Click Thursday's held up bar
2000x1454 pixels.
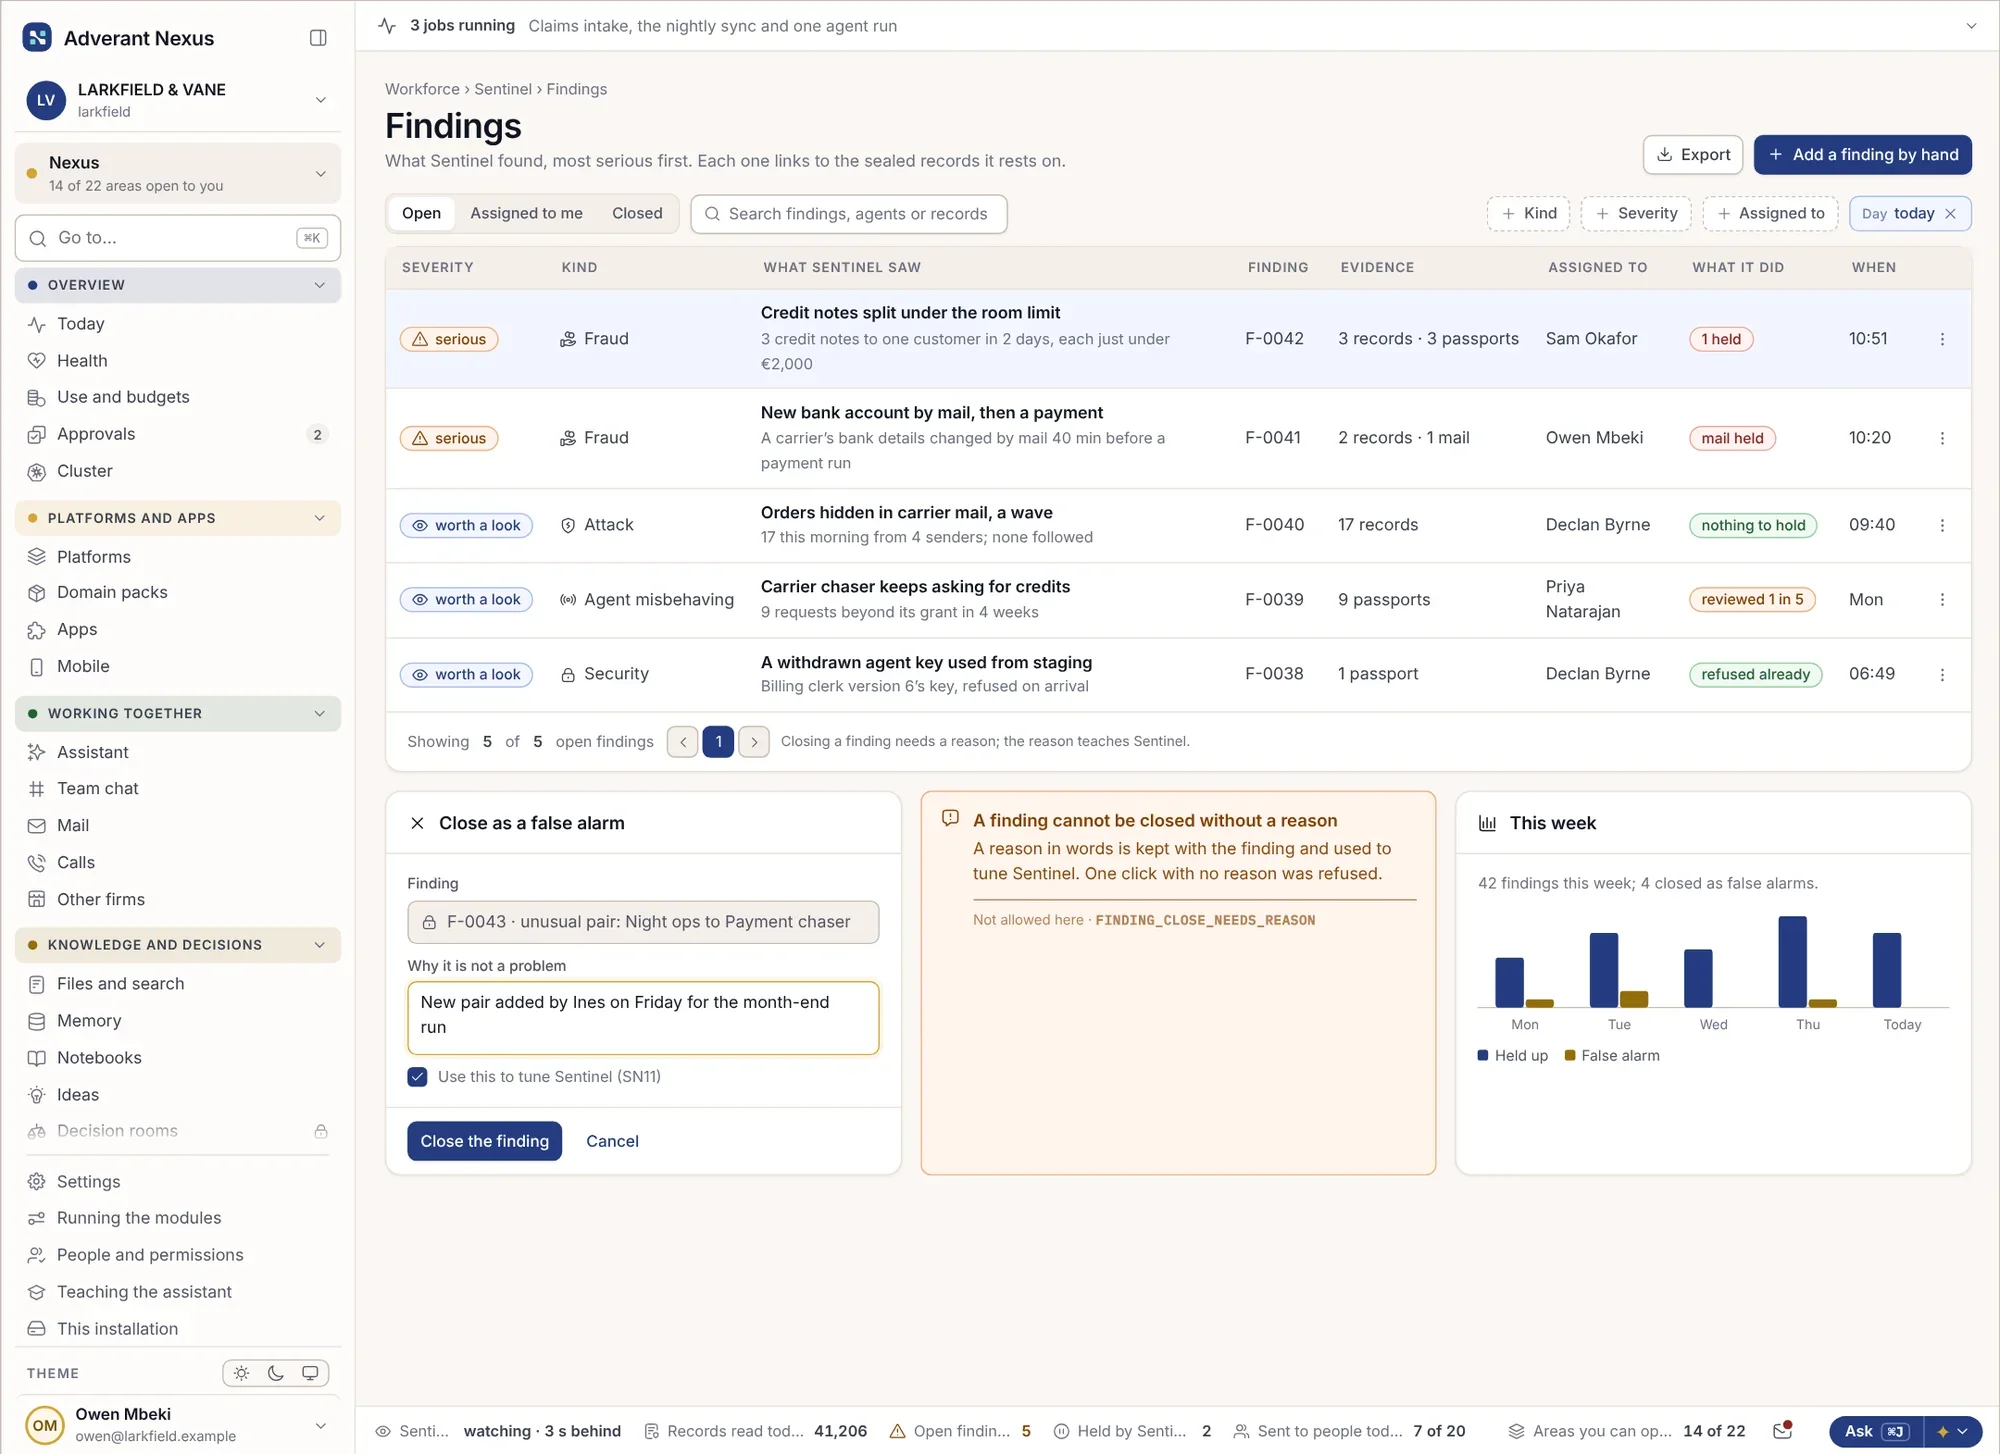click(1792, 962)
